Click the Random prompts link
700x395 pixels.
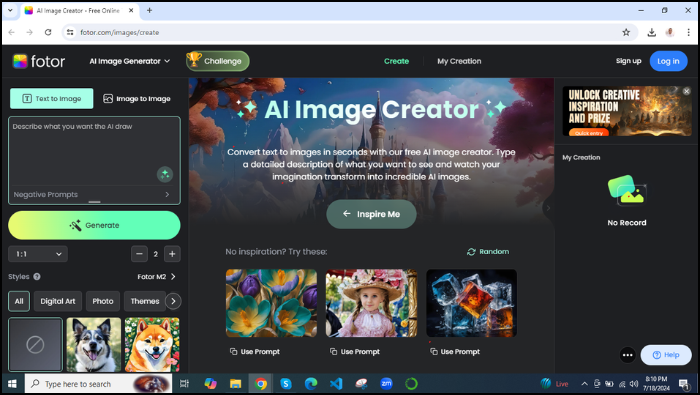click(x=488, y=252)
